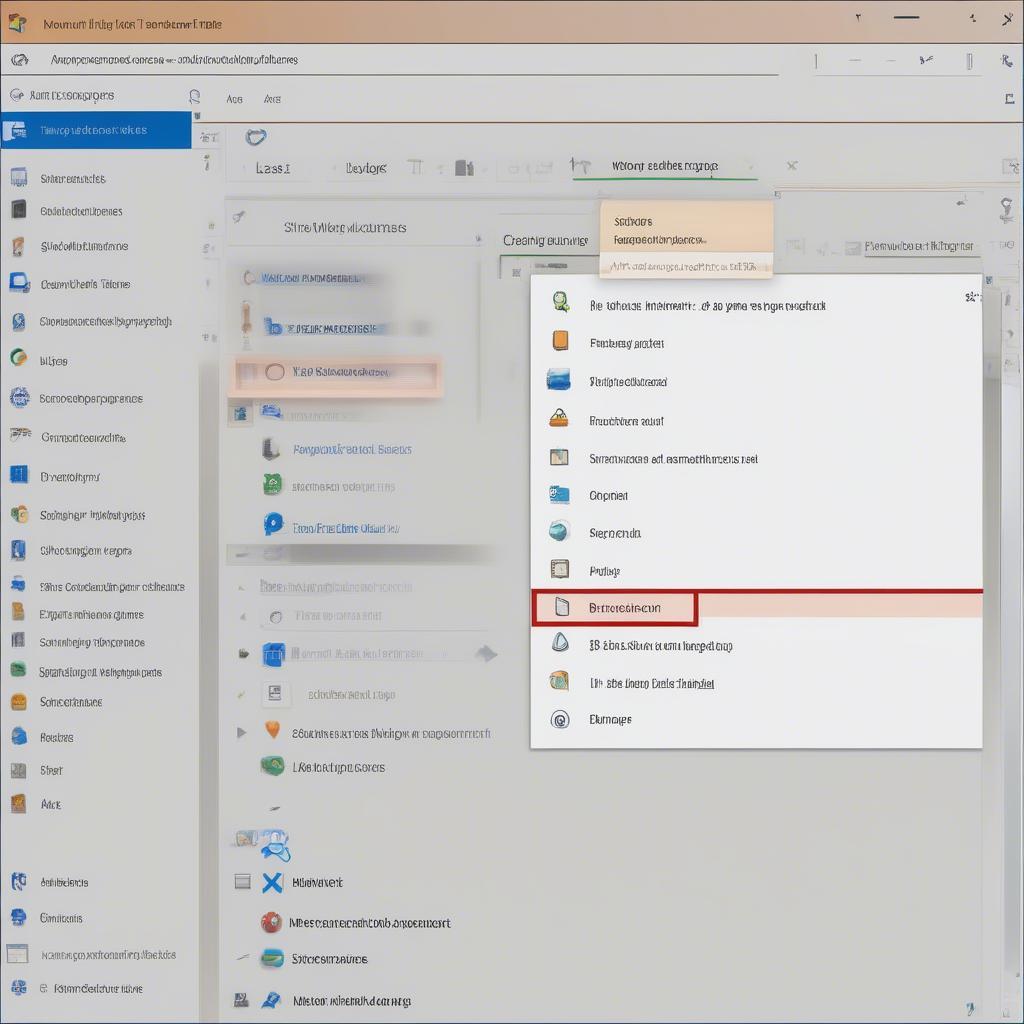Viewport: 1024px width, 1024px height.
Task: Open the map icon entry in the popup menu
Action: [x=756, y=458]
